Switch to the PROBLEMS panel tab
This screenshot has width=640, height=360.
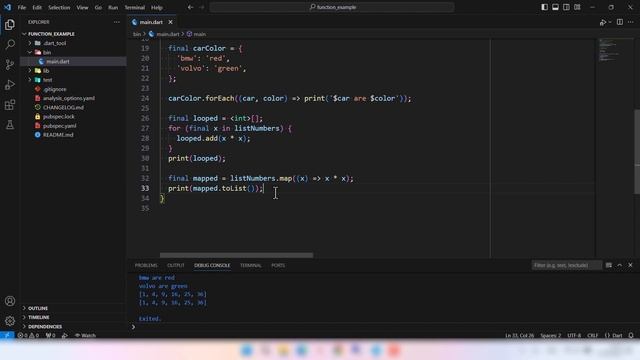click(146, 265)
